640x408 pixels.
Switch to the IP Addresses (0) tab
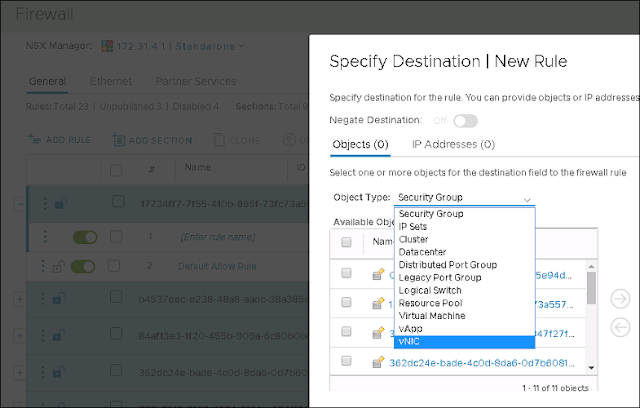[x=453, y=144]
